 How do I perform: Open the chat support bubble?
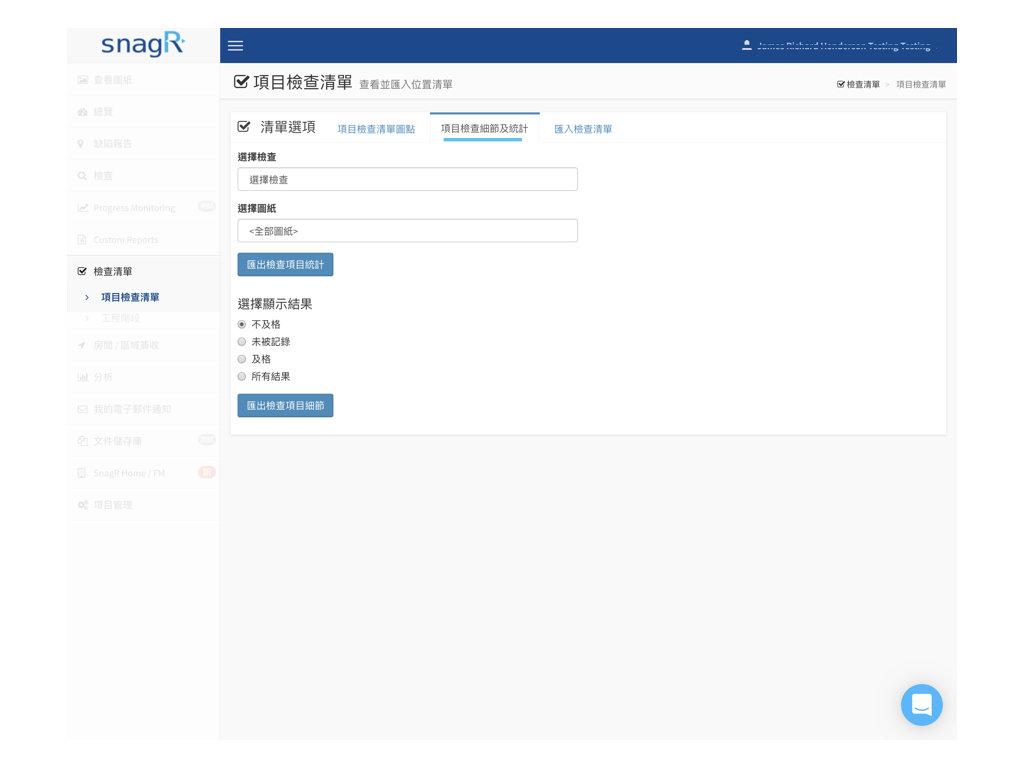[921, 705]
